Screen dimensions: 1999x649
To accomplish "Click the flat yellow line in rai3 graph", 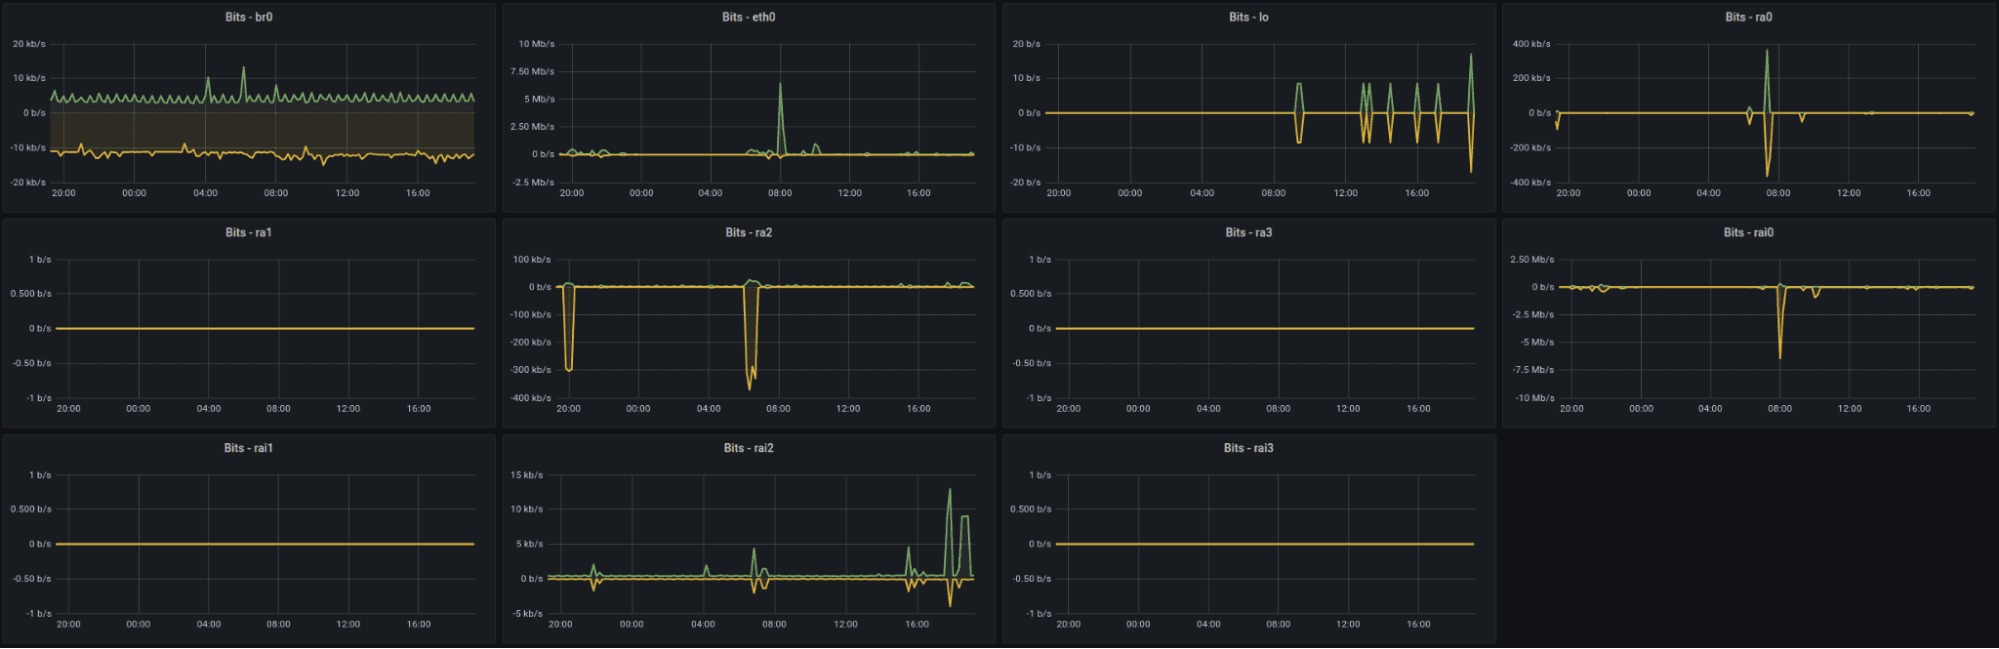I will pos(1265,544).
